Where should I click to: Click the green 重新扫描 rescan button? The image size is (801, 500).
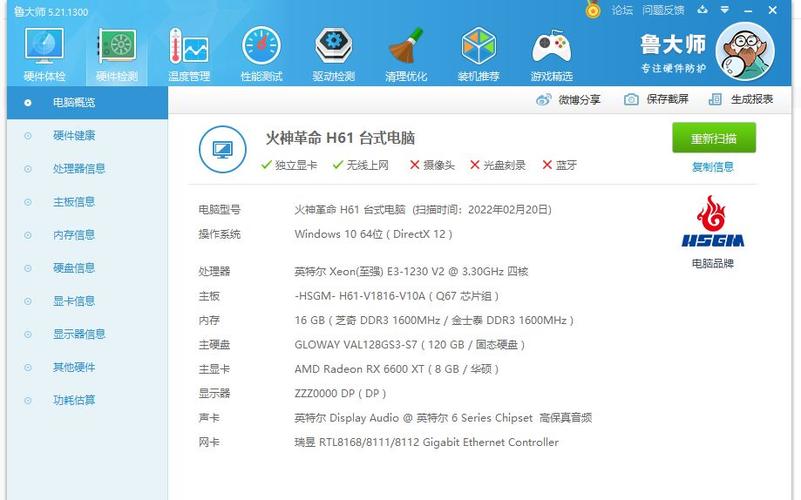point(714,137)
